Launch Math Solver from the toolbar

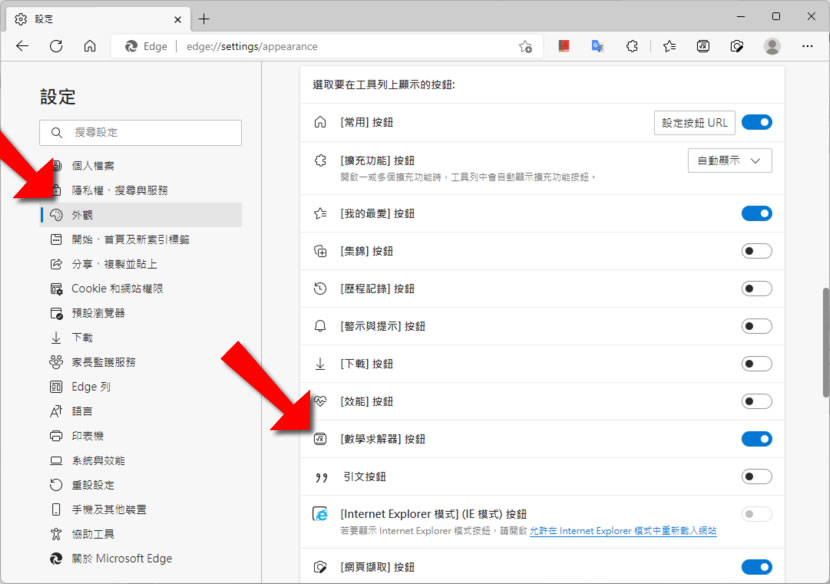point(703,46)
